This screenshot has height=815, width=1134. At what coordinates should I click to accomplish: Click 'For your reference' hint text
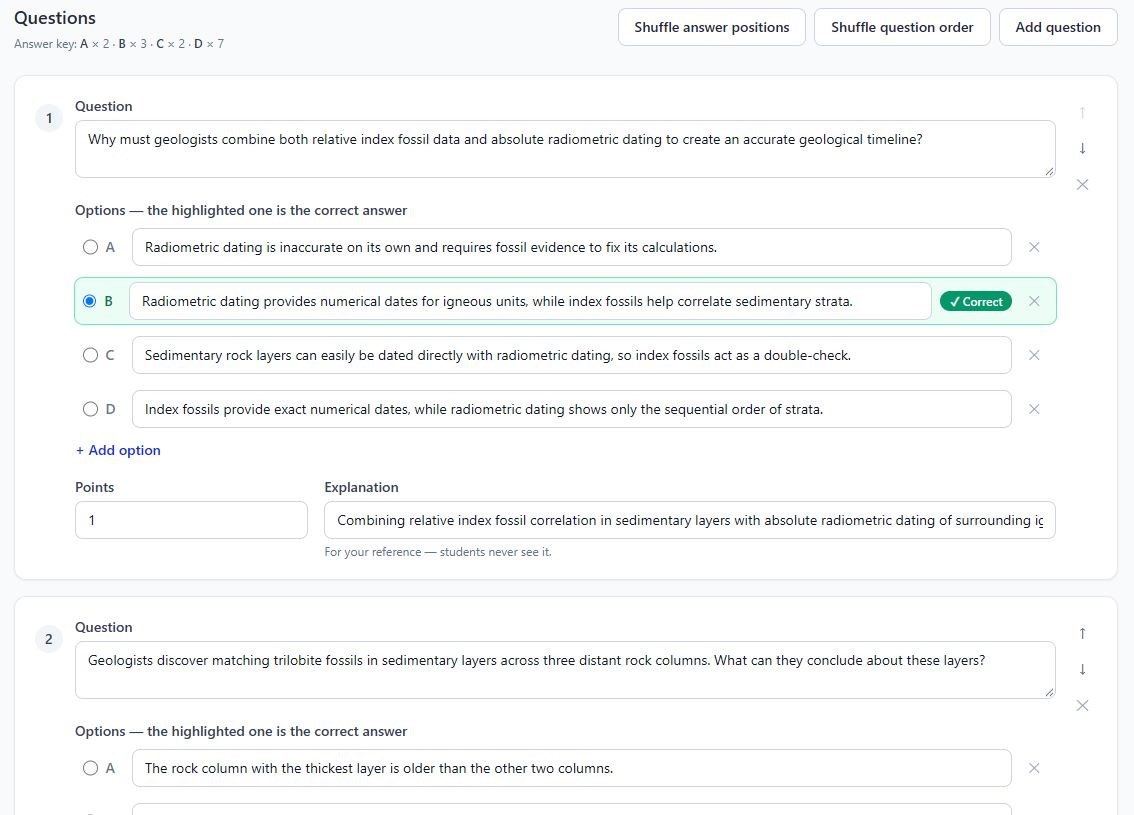438,552
